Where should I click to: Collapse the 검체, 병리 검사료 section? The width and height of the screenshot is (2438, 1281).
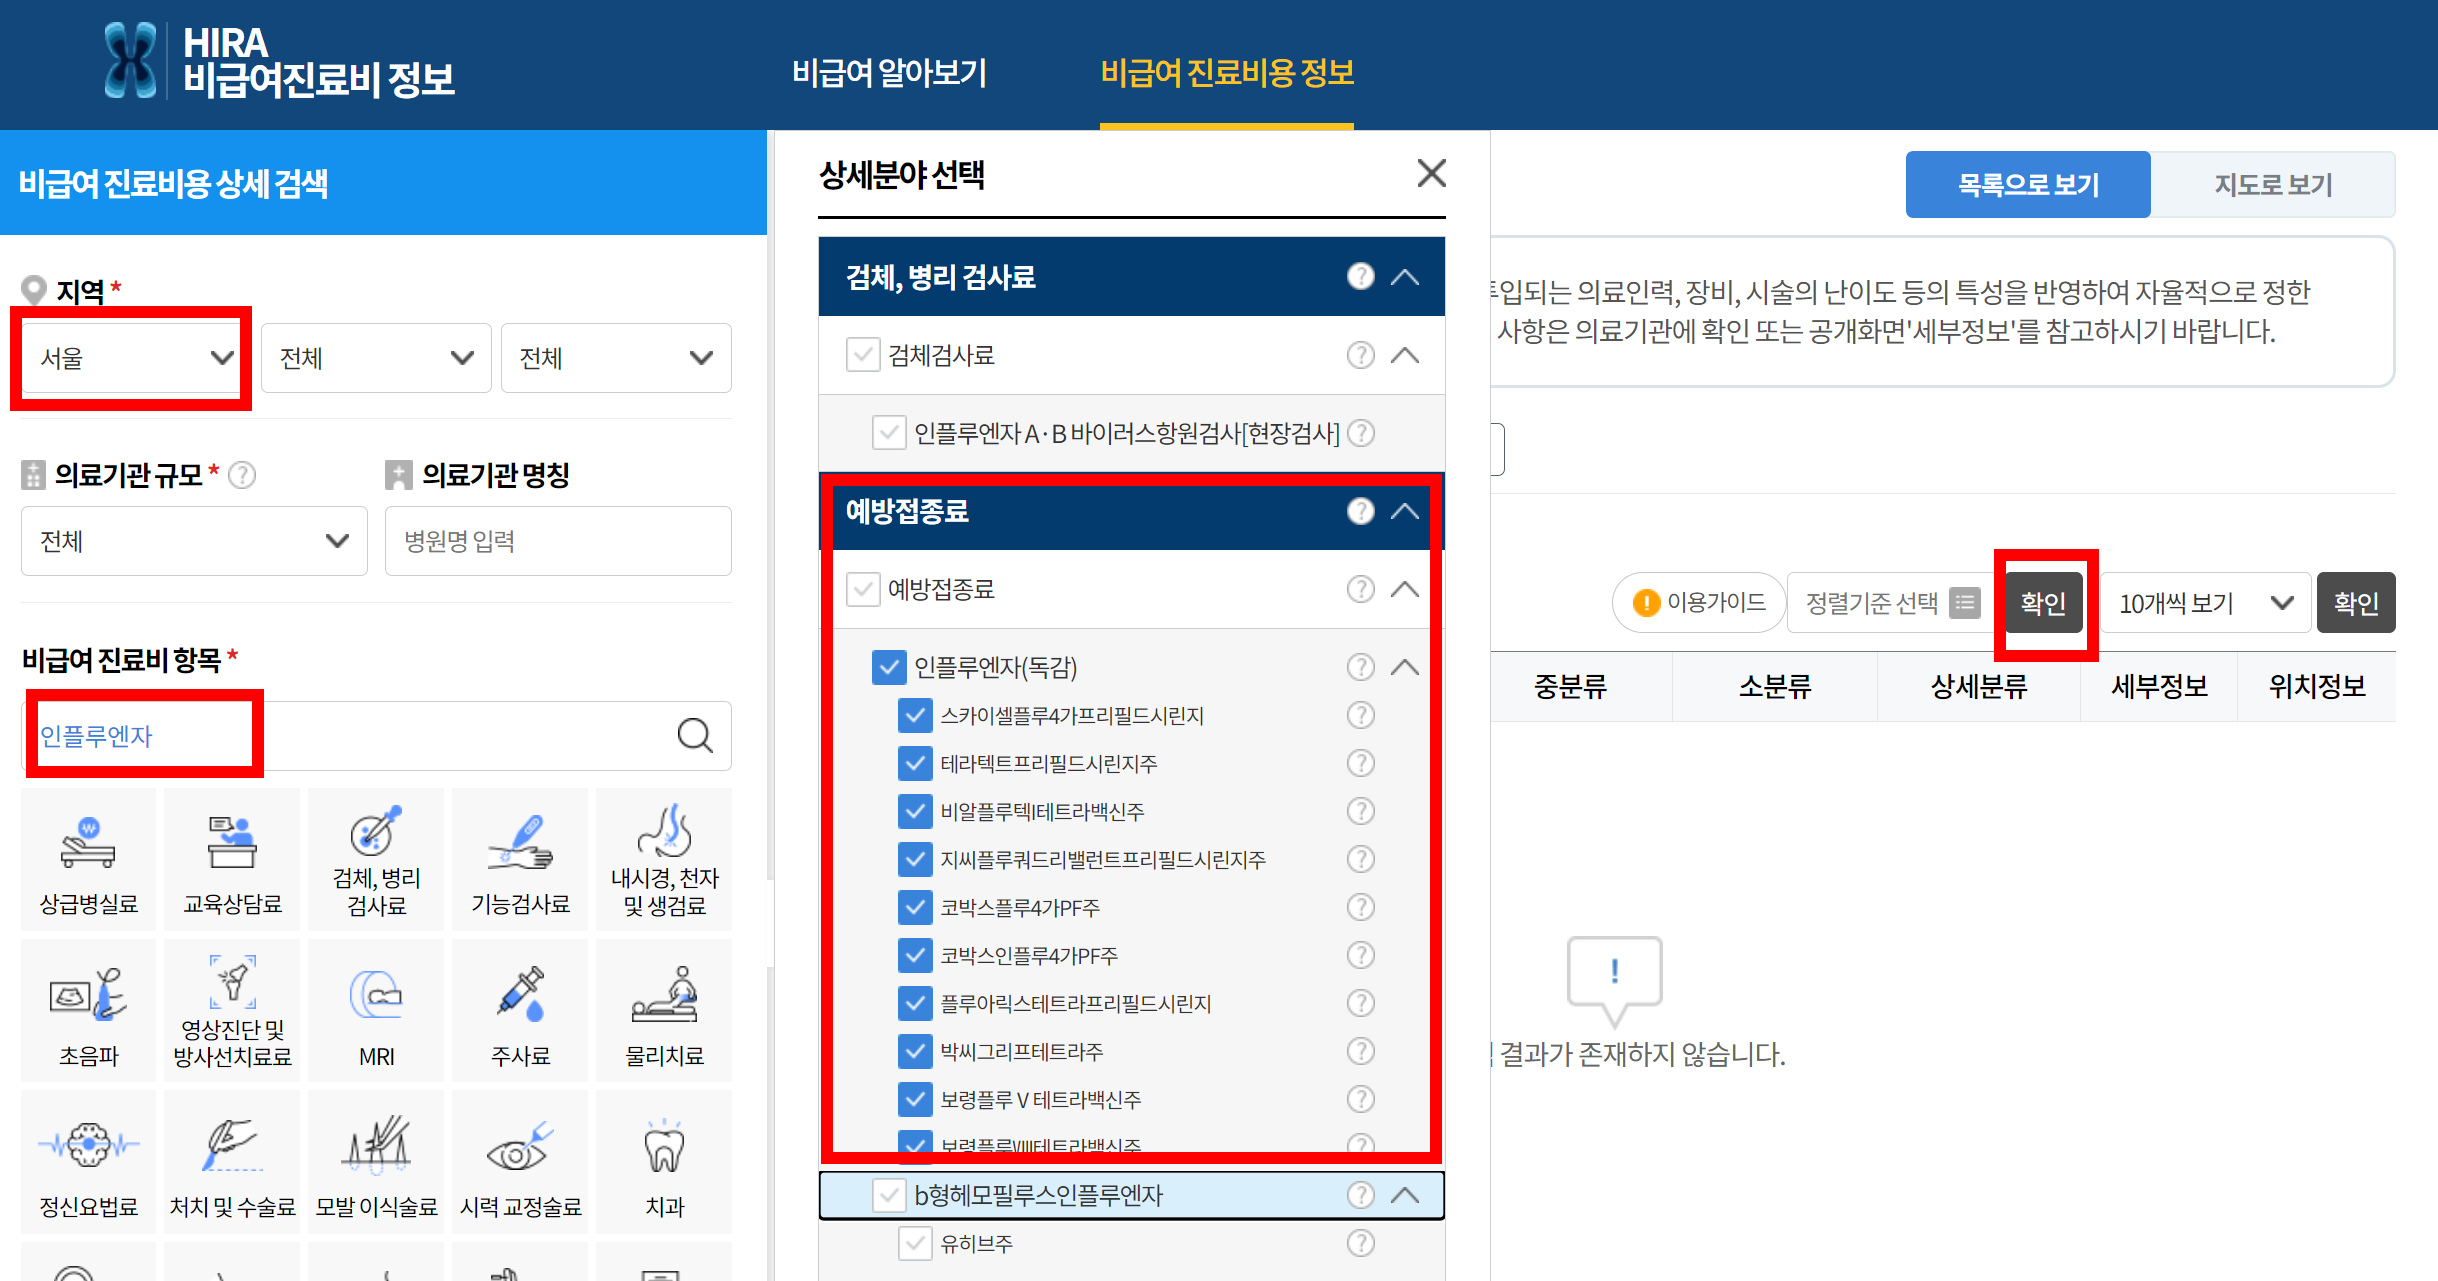[x=1405, y=277]
